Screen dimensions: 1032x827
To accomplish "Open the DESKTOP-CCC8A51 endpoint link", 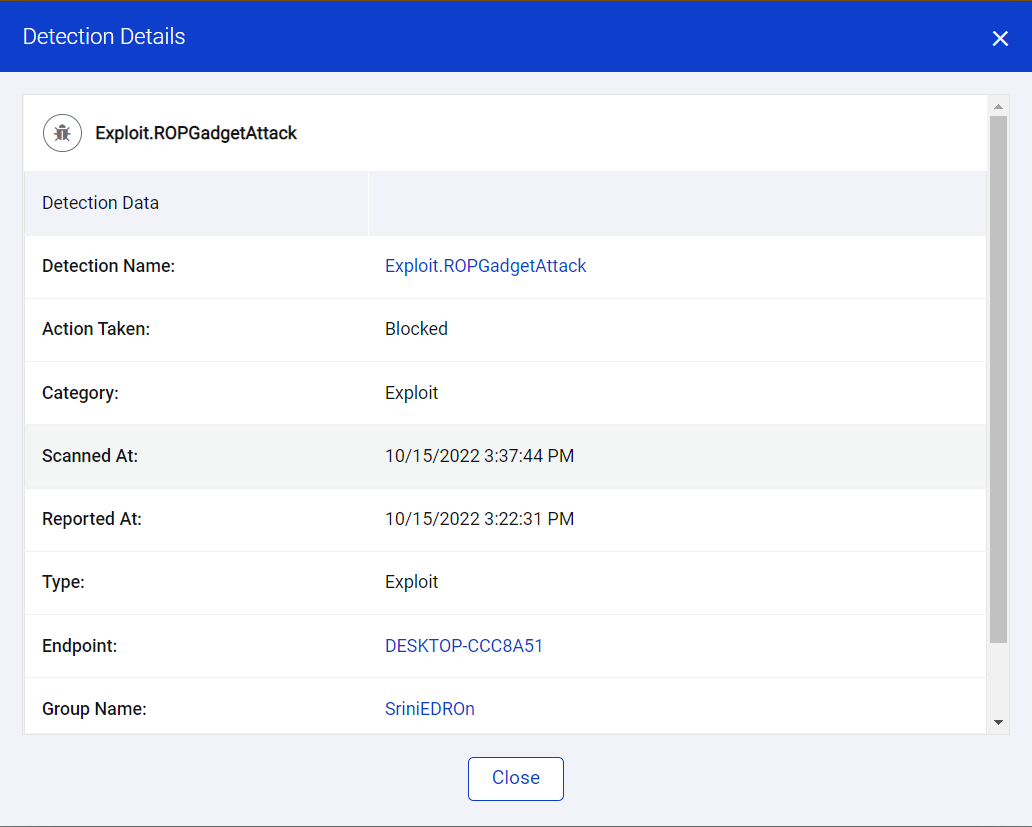I will pos(464,646).
